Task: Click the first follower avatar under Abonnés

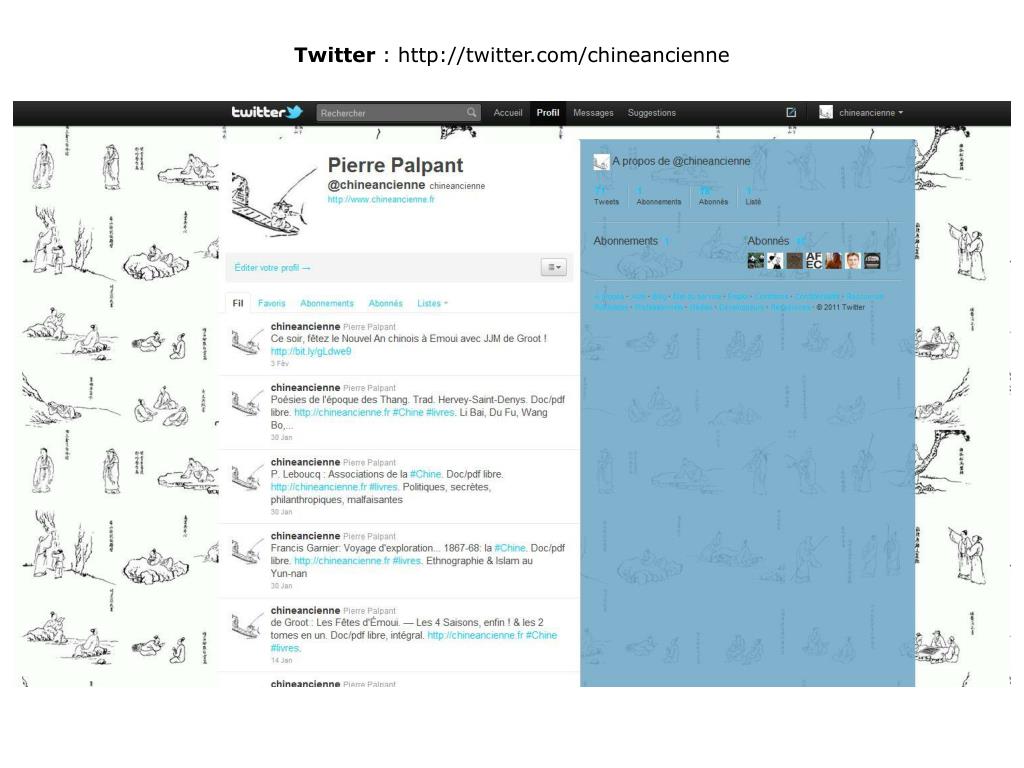Action: [x=756, y=261]
